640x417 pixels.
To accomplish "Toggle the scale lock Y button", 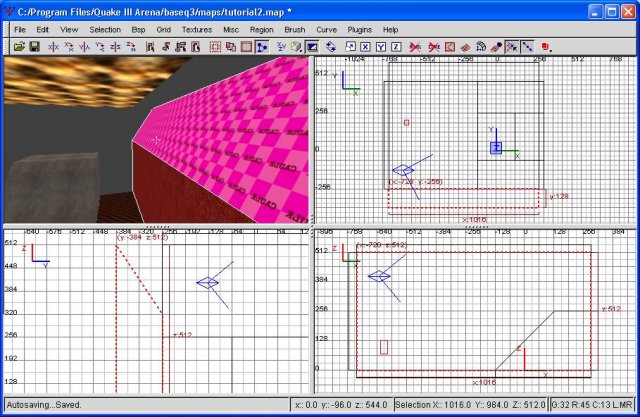I will (x=381, y=47).
